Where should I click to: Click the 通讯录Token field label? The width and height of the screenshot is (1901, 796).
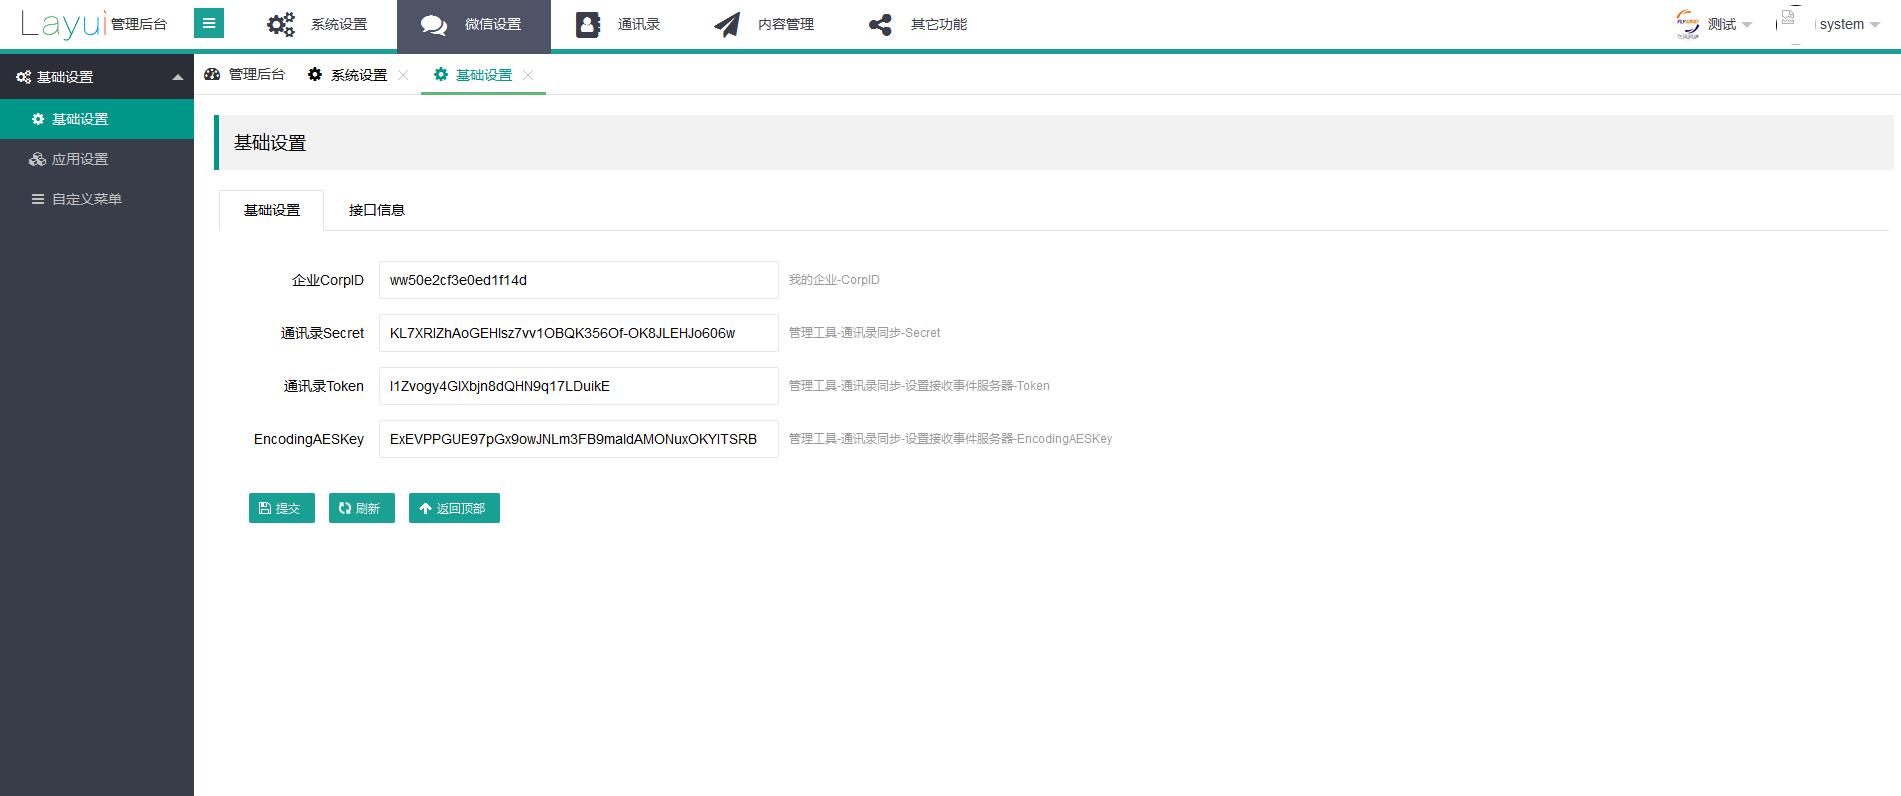(324, 386)
